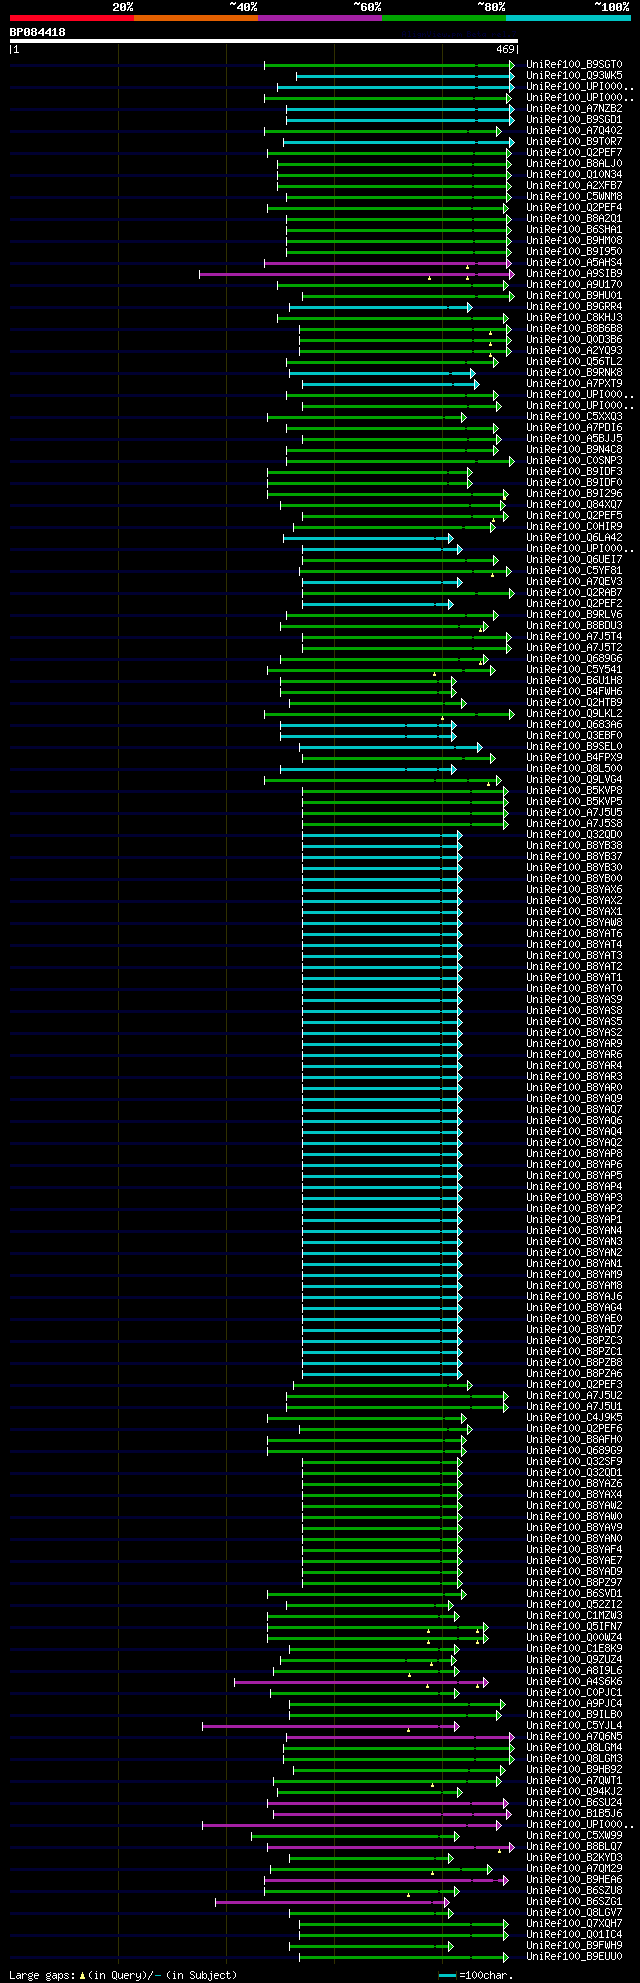Click purple alignment bar of UniRef100_A4S6K6

tap(361, 1682)
